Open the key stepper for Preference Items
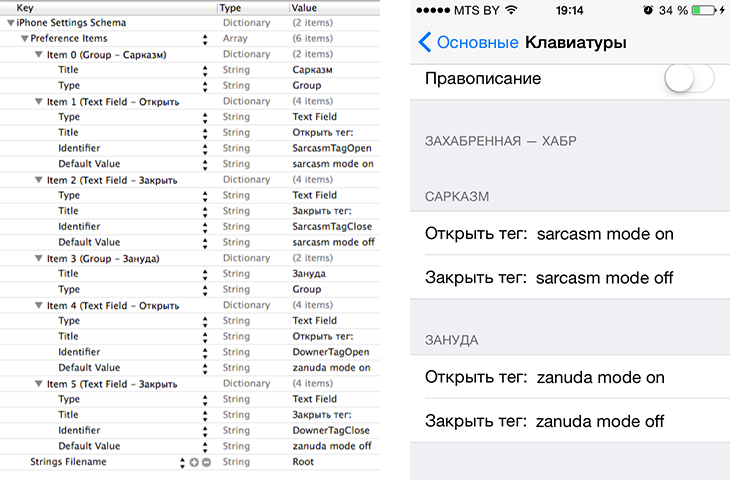Image resolution: width=730 pixels, height=480 pixels. click(x=205, y=40)
